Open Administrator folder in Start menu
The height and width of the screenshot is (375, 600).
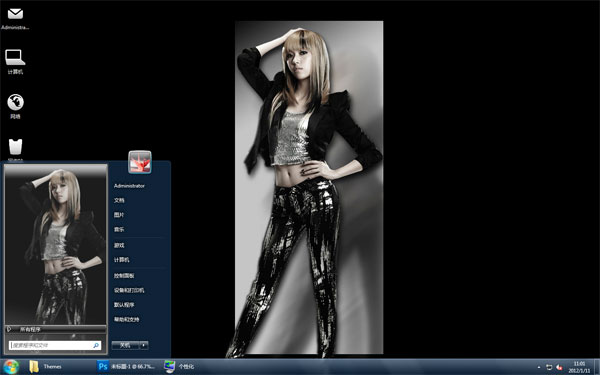click(x=129, y=186)
